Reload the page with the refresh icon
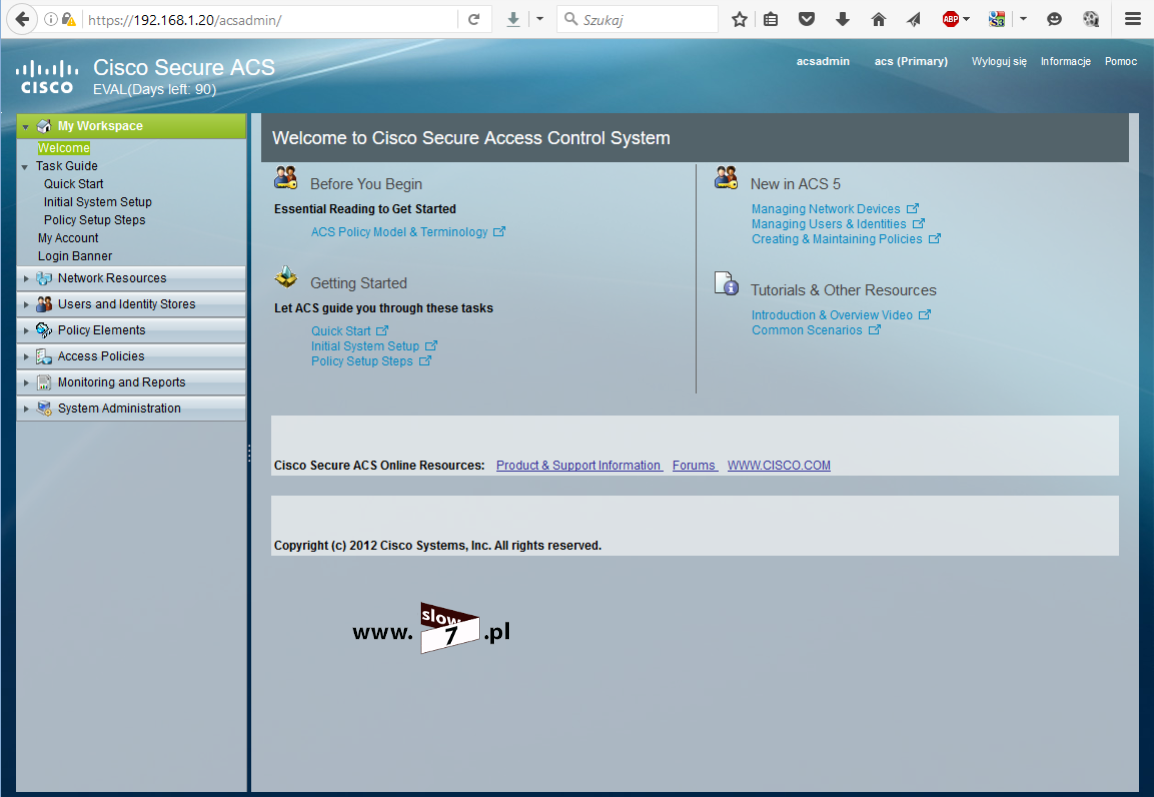Screen dimensions: 1154x797 (474, 20)
